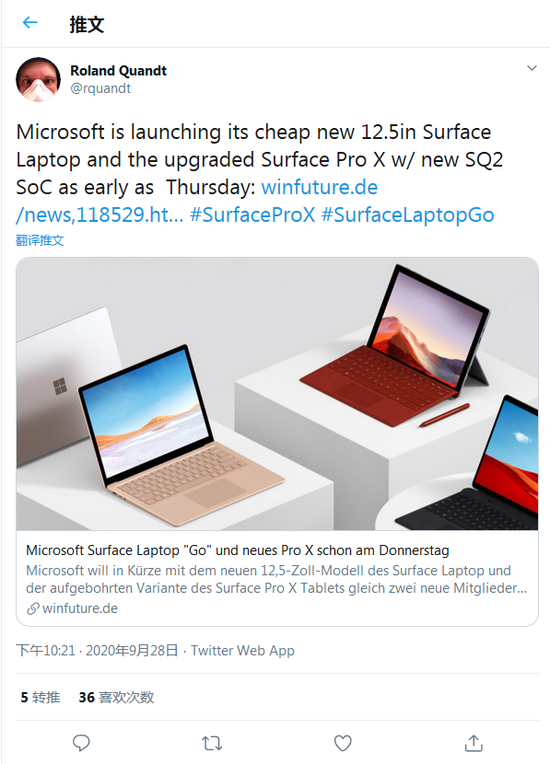Open the article headline about Surface Laptop Go
This screenshot has height=764, width=550.
[237, 550]
